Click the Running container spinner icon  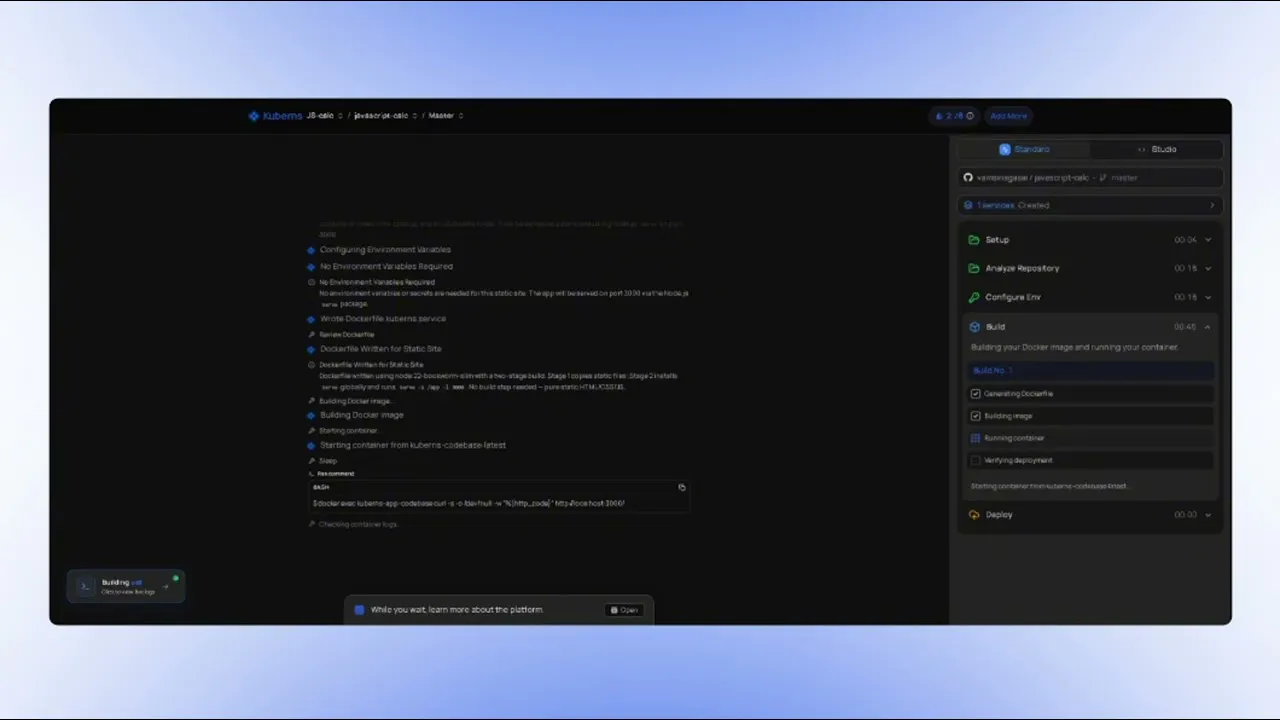(976, 438)
